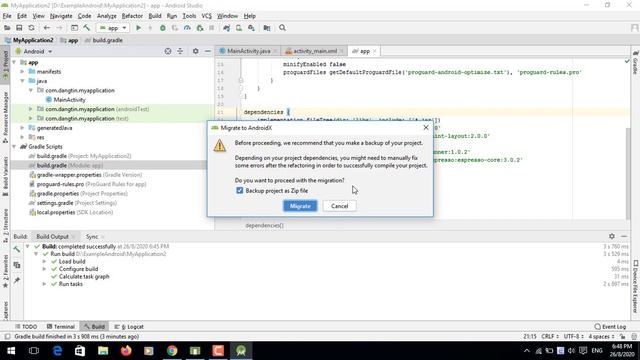Click the Back navigation arrow
Image resolution: width=640 pixels, height=360 pixels.
point(47,28)
